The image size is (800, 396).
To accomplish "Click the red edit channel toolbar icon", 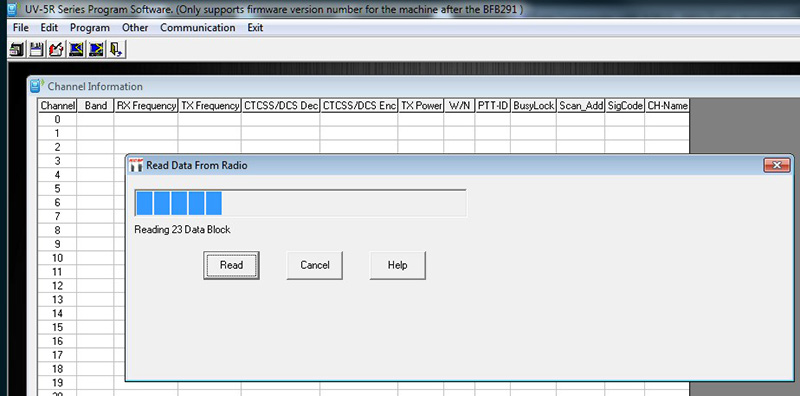I will (56, 50).
